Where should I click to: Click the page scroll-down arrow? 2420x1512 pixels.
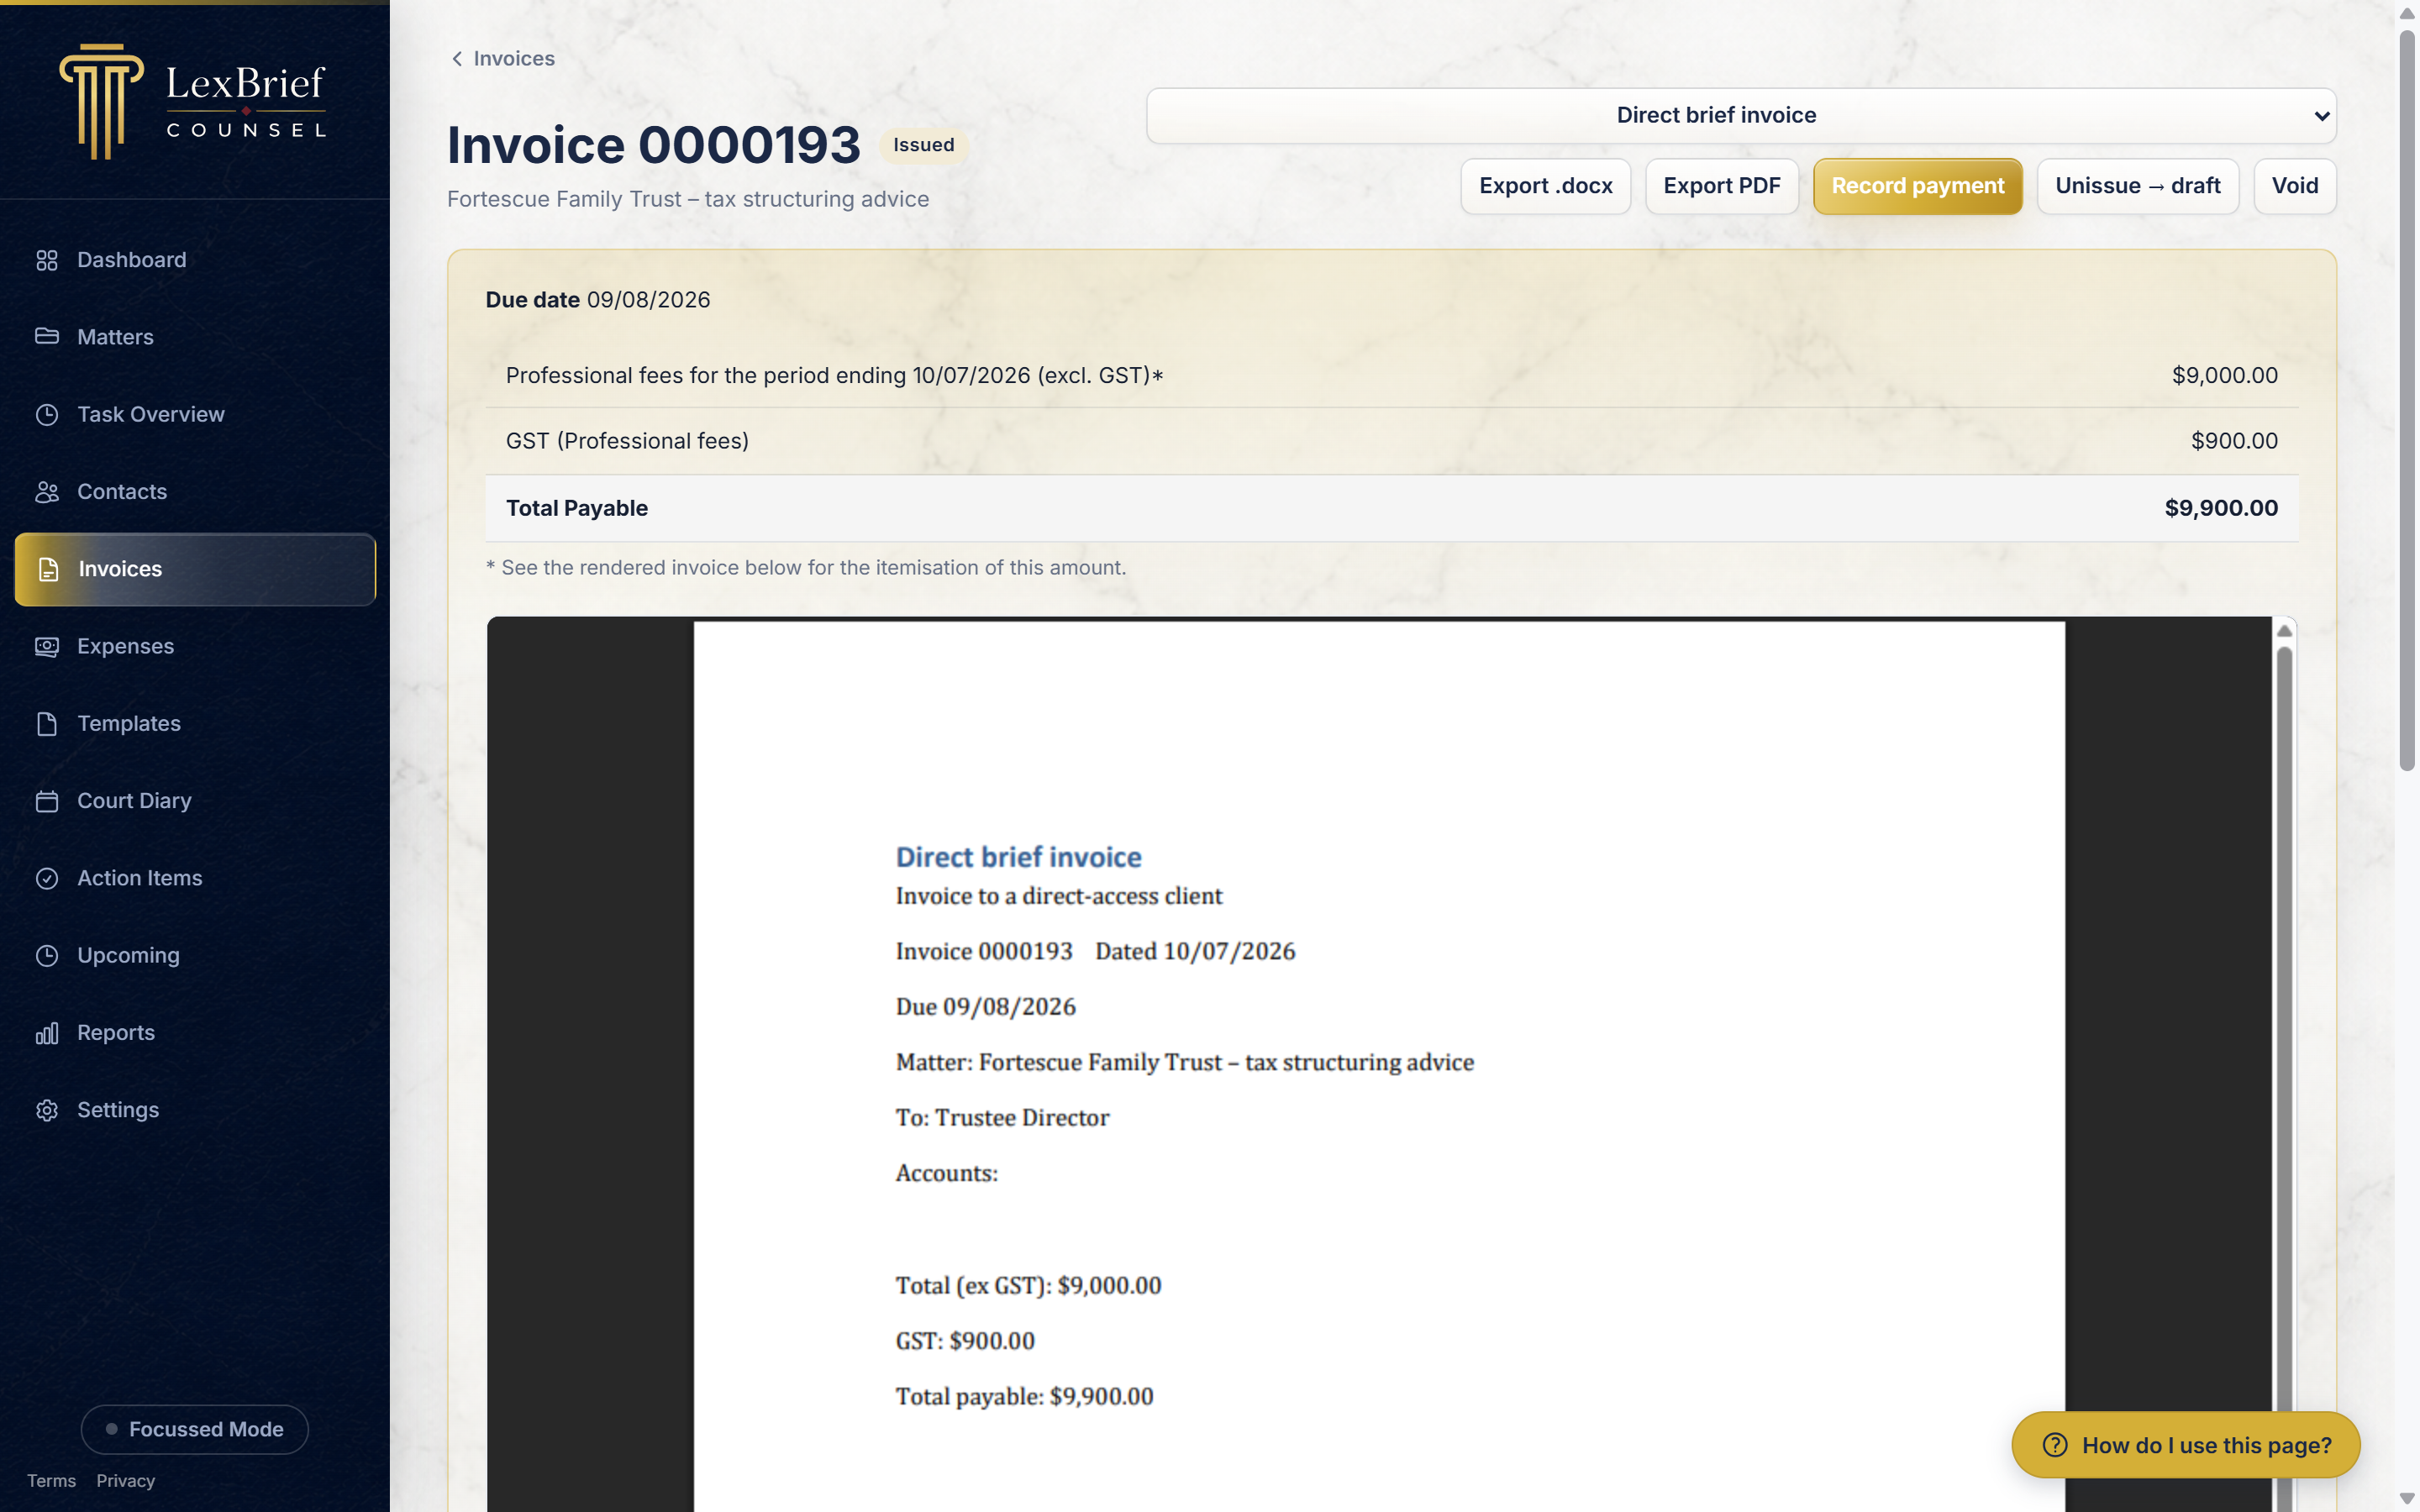click(x=2407, y=1499)
